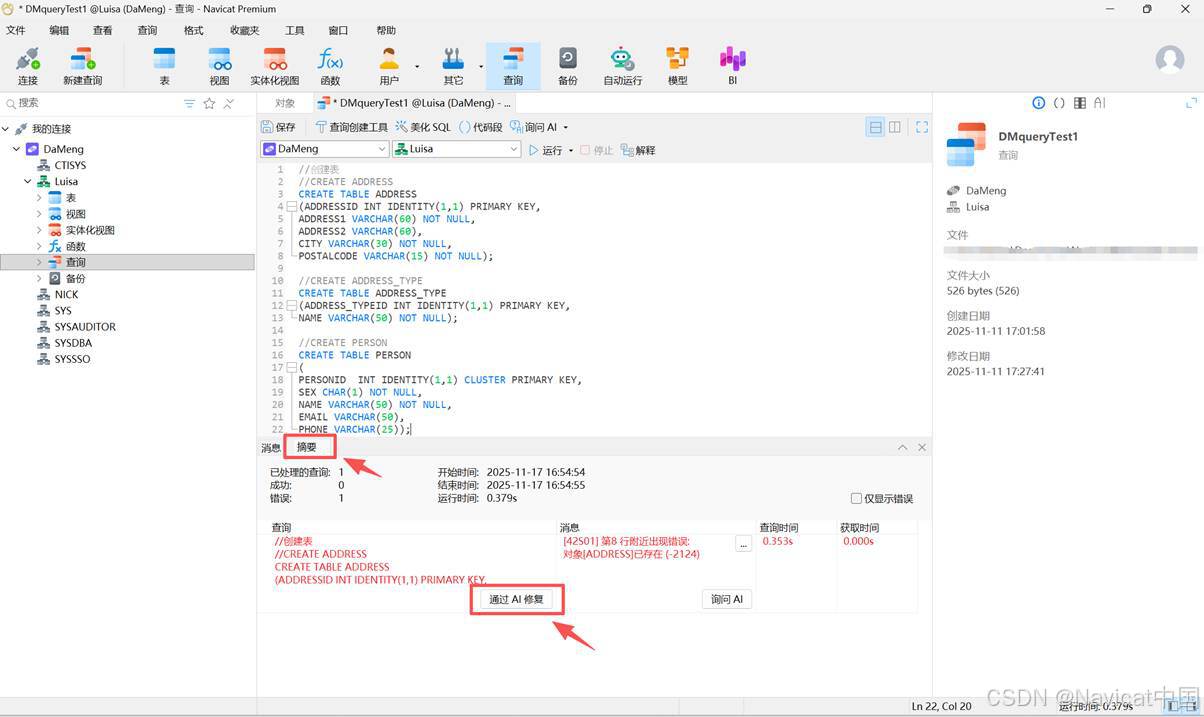Expand the 备份 tree node

pos(39,278)
